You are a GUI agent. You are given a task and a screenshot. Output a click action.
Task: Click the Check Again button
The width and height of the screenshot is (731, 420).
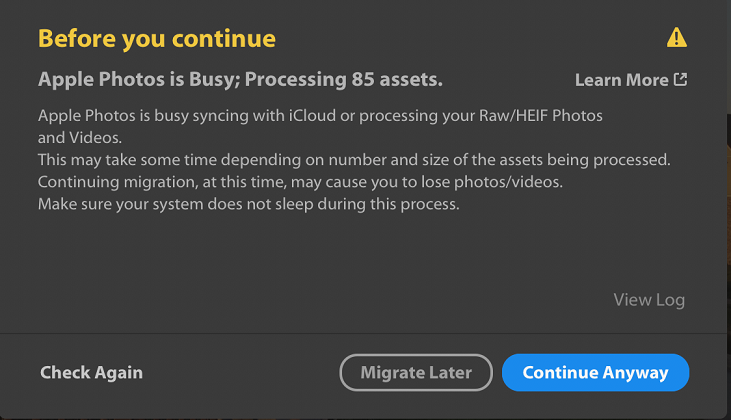91,372
